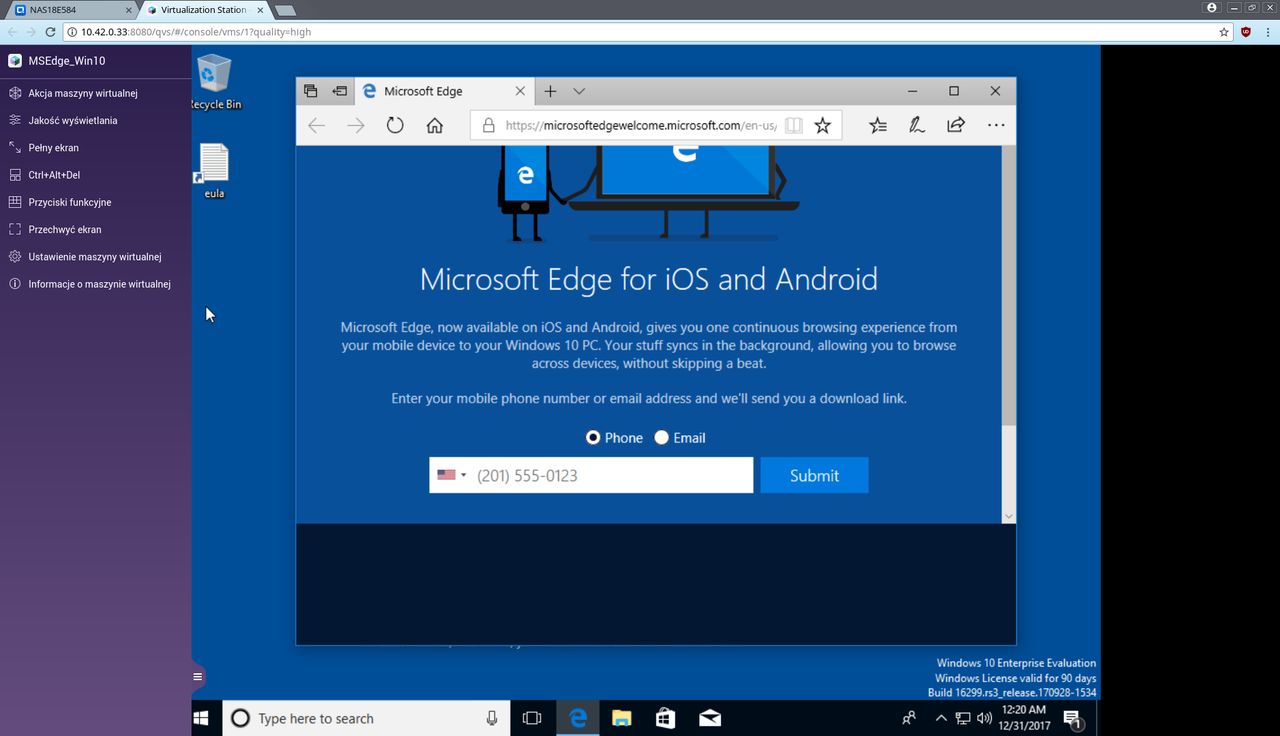Open People icon in system tray
This screenshot has width=1280, height=736.
tap(908, 718)
